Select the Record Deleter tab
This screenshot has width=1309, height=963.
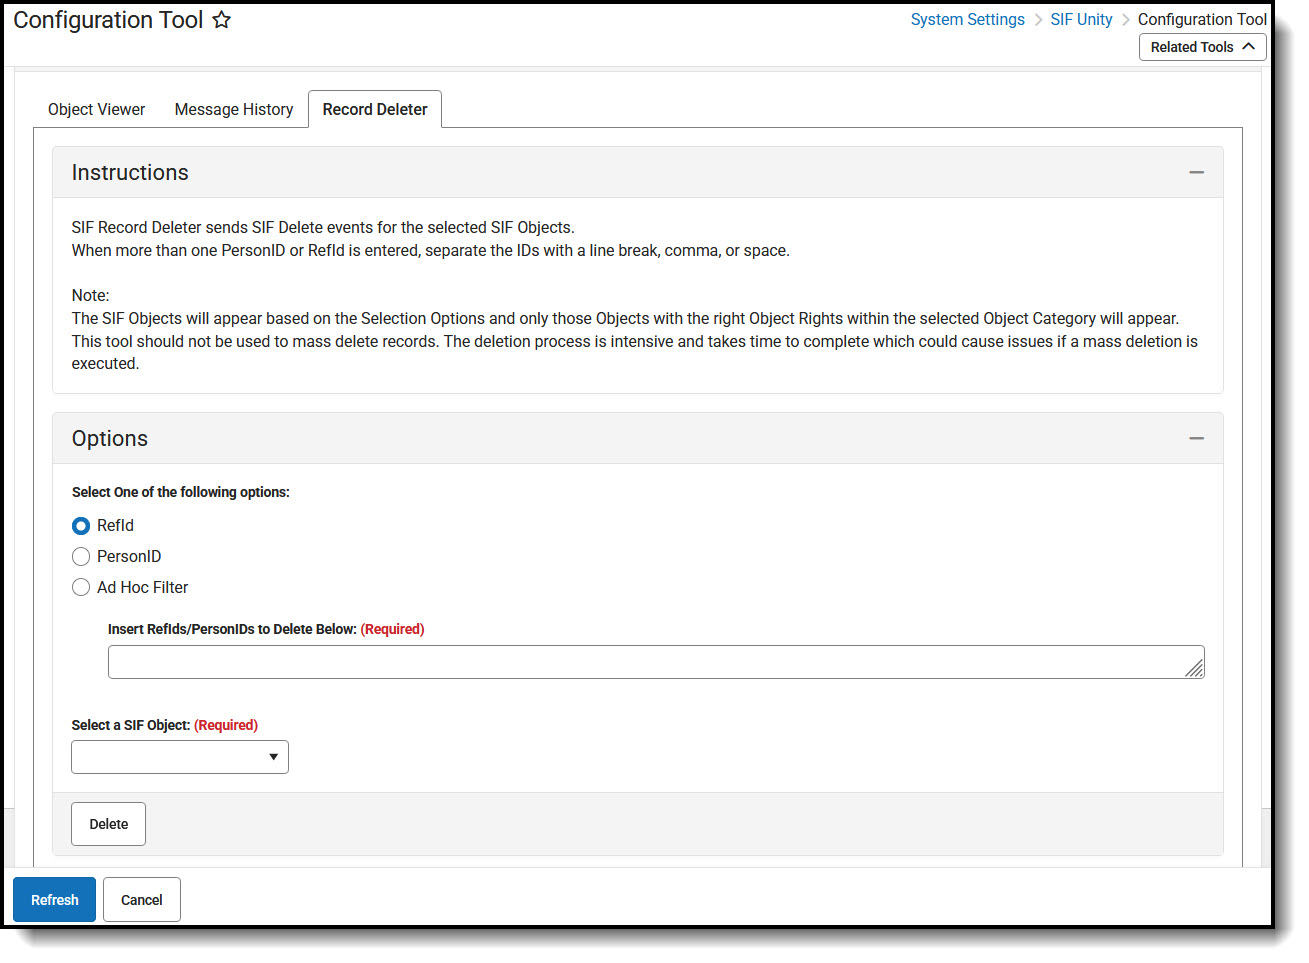[375, 109]
